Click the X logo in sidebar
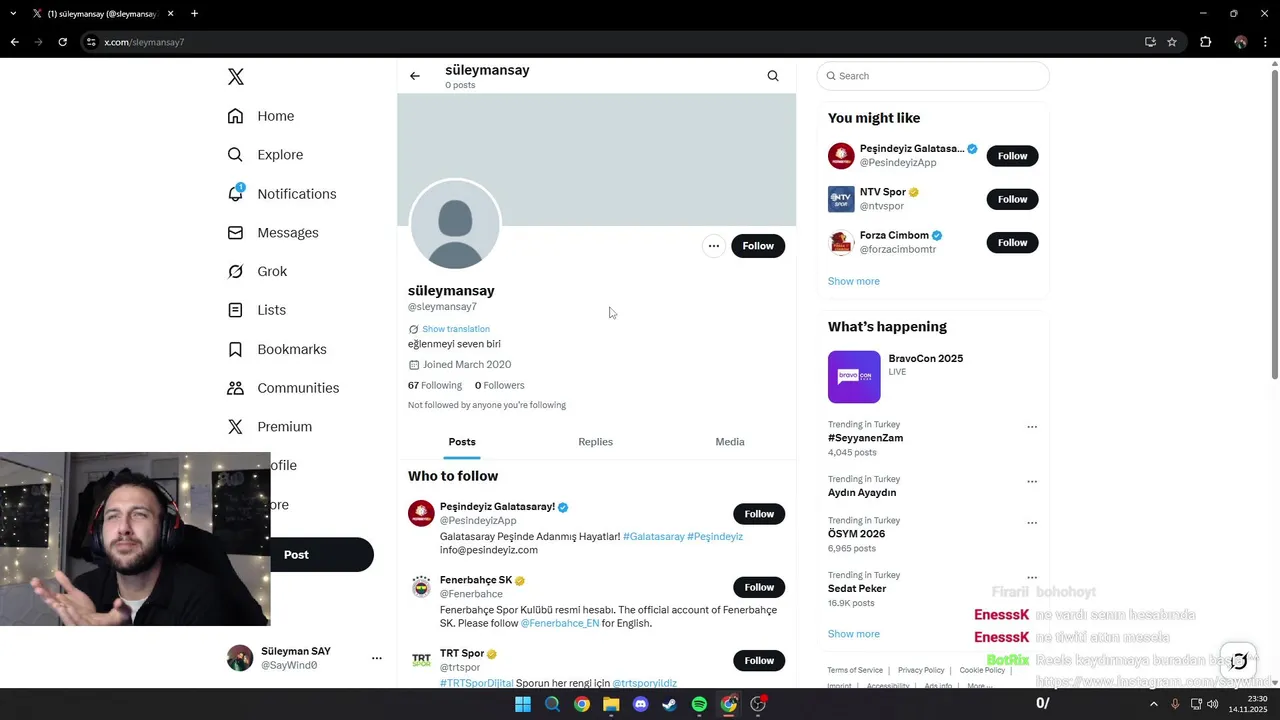 (x=236, y=77)
